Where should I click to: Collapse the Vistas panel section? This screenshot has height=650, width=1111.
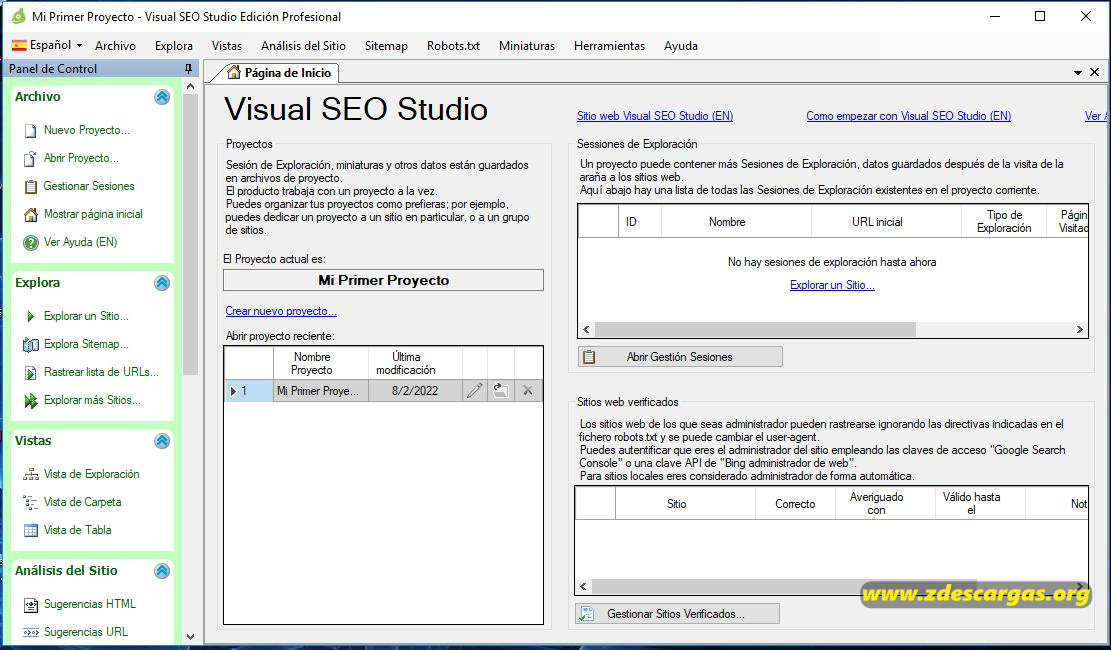point(162,441)
